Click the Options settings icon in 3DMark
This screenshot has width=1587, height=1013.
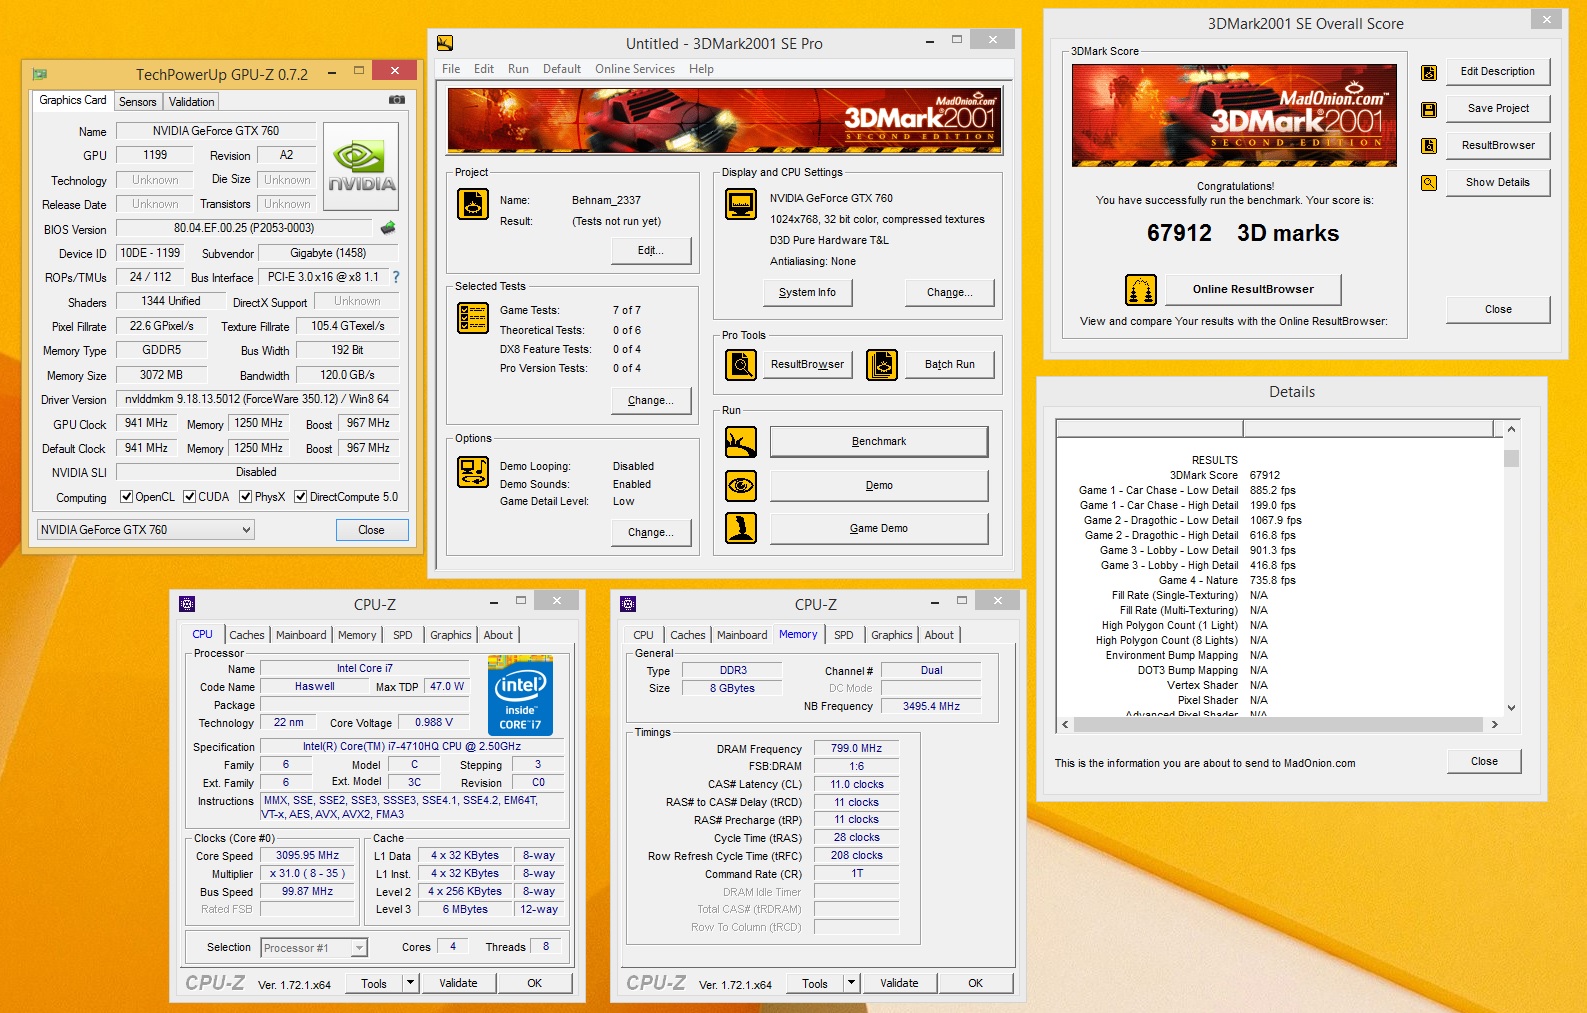pyautogui.click(x=473, y=472)
